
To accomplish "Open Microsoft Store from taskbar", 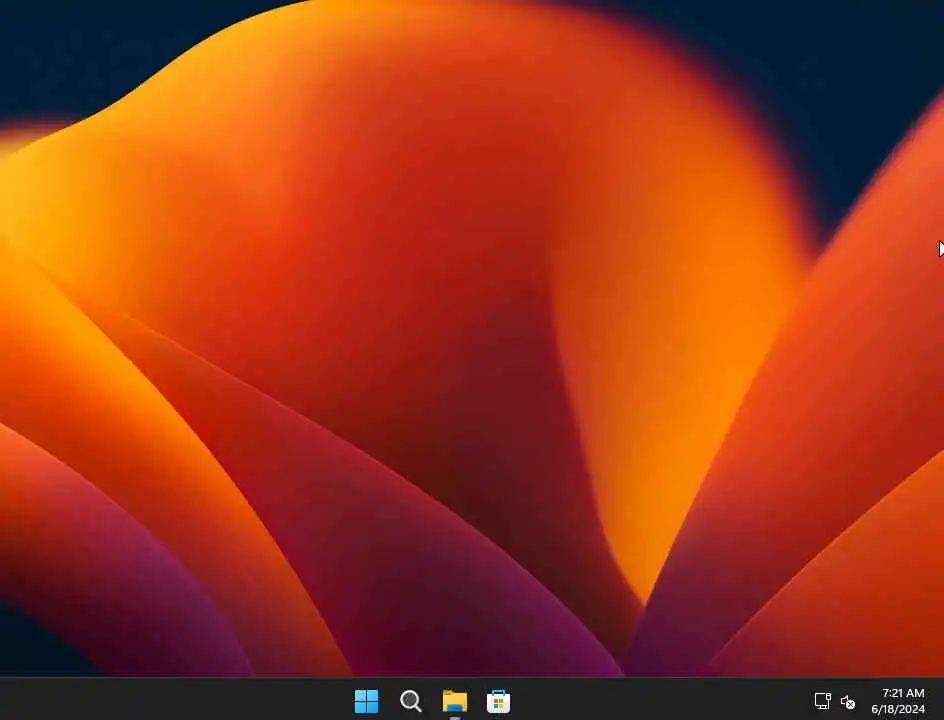I will [x=498, y=701].
